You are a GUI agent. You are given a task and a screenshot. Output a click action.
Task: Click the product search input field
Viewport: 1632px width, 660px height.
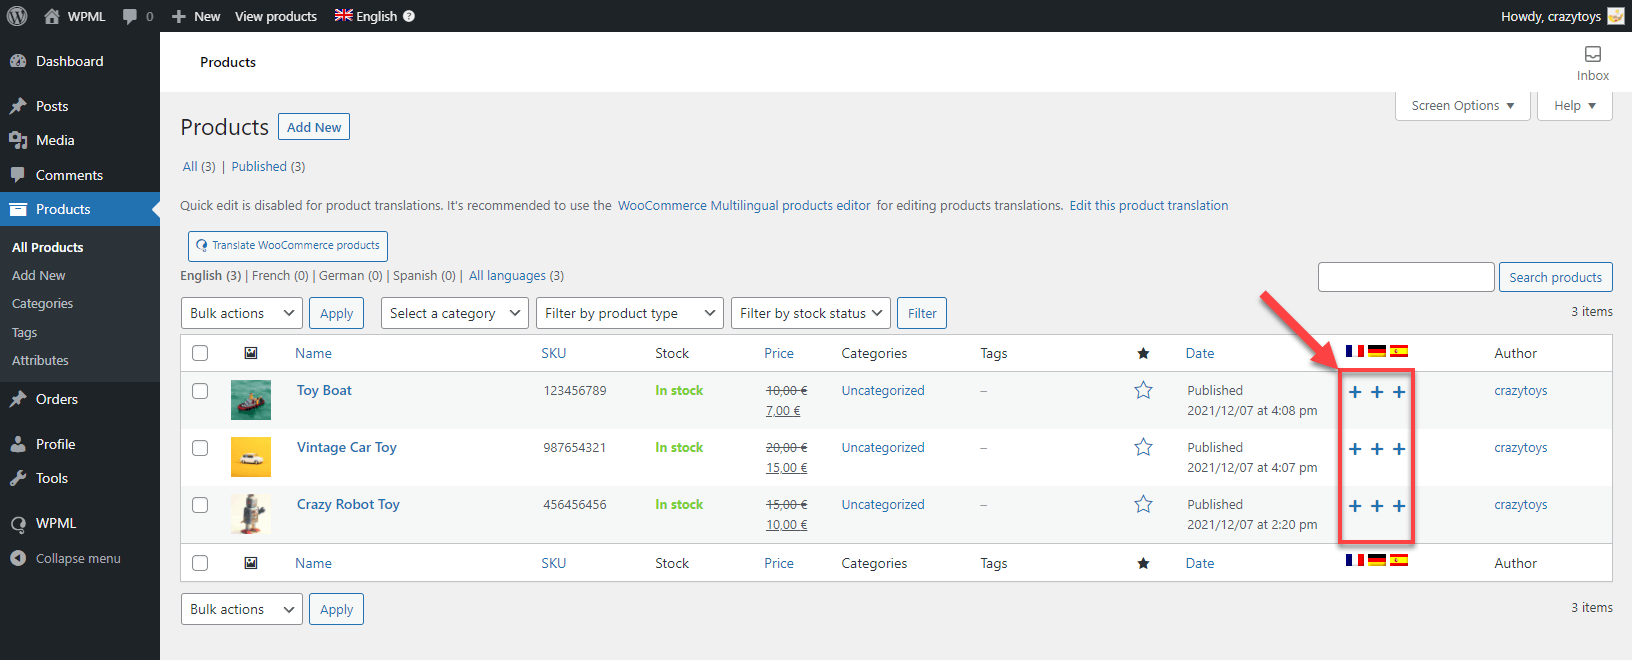pyautogui.click(x=1406, y=277)
